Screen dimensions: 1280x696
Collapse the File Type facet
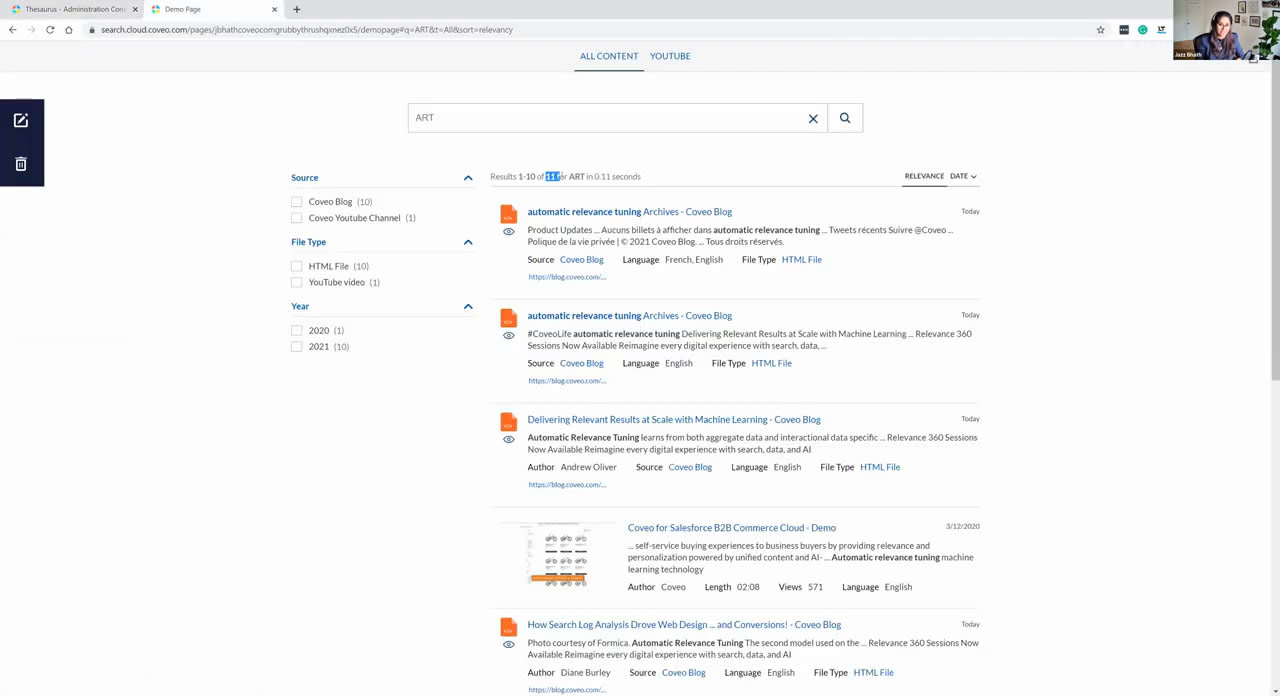click(467, 242)
